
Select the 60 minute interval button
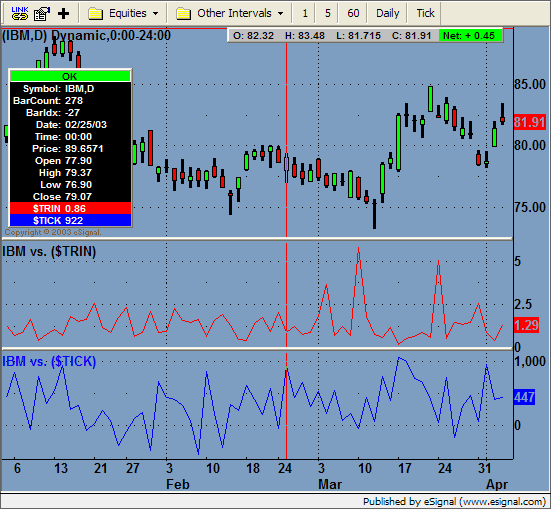point(353,13)
